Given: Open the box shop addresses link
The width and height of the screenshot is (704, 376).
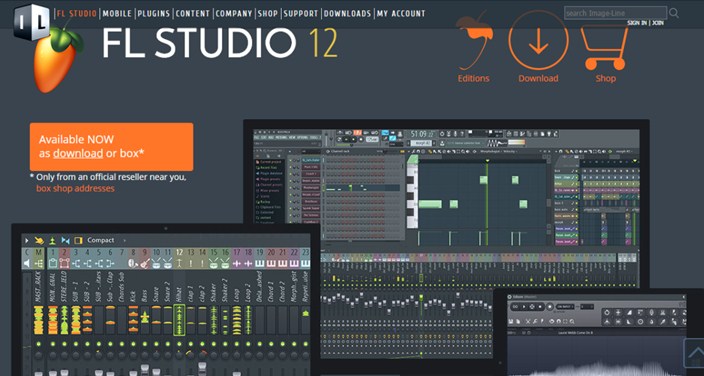Looking at the screenshot, I should coord(75,188).
